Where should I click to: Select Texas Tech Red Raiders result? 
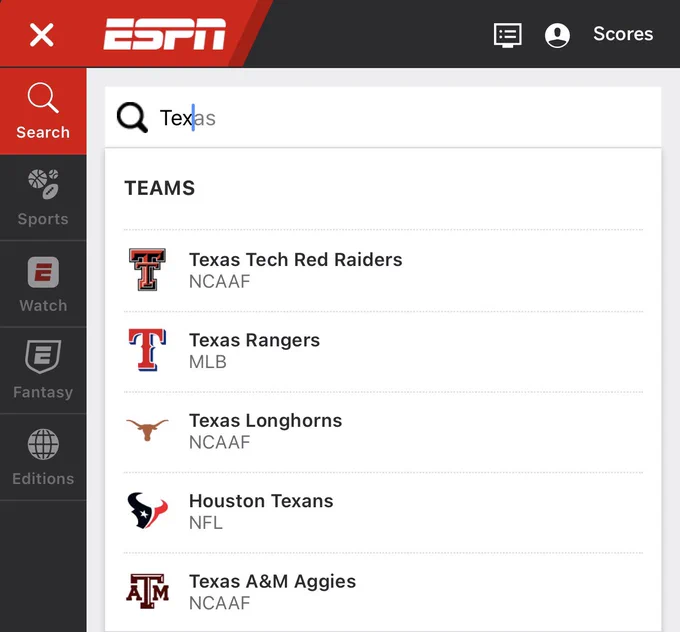point(383,270)
